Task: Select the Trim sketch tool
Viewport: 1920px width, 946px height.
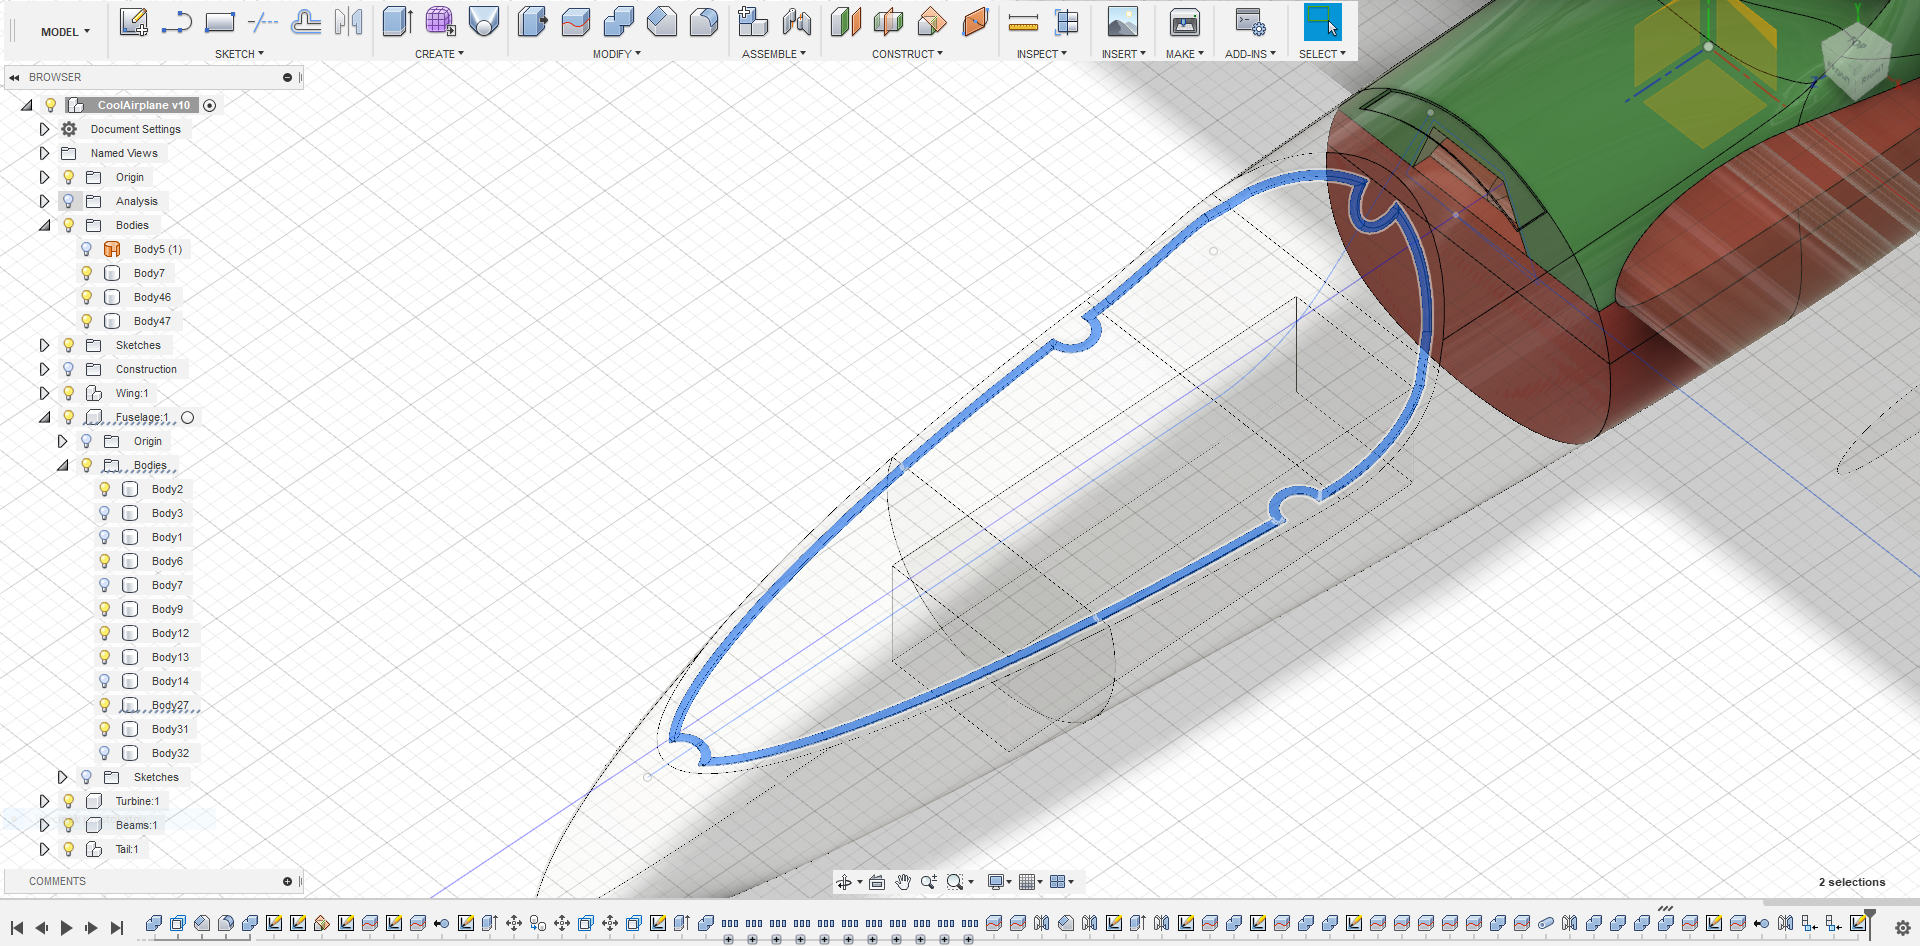Action: (x=262, y=22)
